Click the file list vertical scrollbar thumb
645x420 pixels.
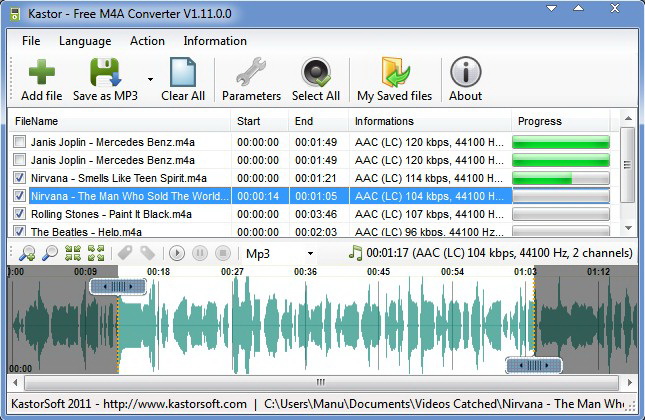pyautogui.click(x=627, y=165)
